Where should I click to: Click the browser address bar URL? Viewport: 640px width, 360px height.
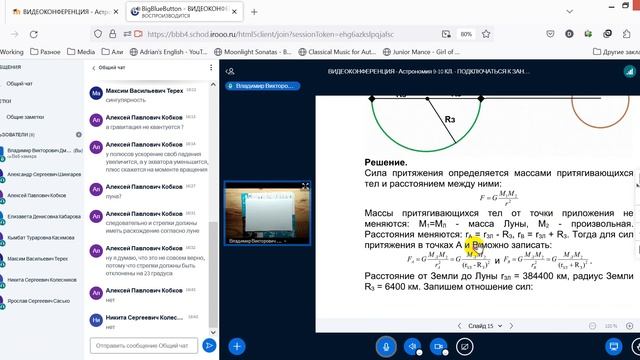270,34
